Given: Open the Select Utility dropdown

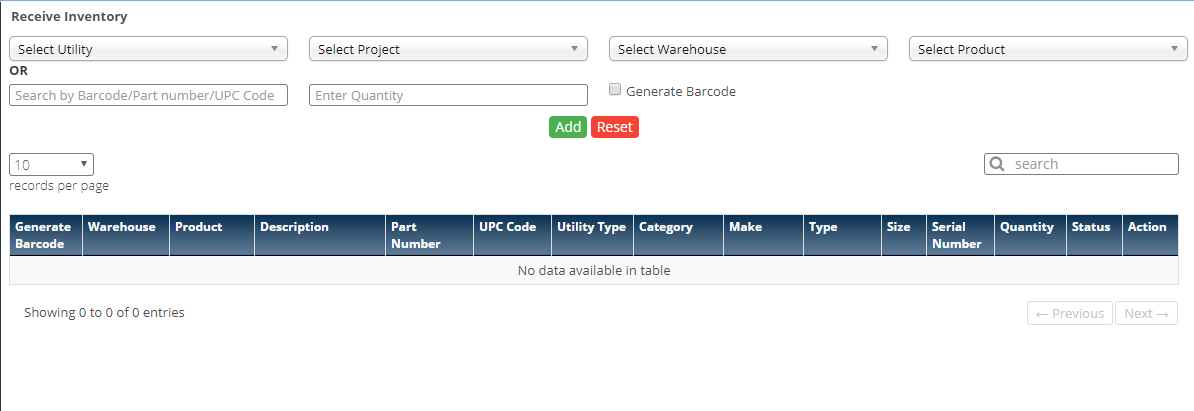Looking at the screenshot, I should (x=148, y=49).
